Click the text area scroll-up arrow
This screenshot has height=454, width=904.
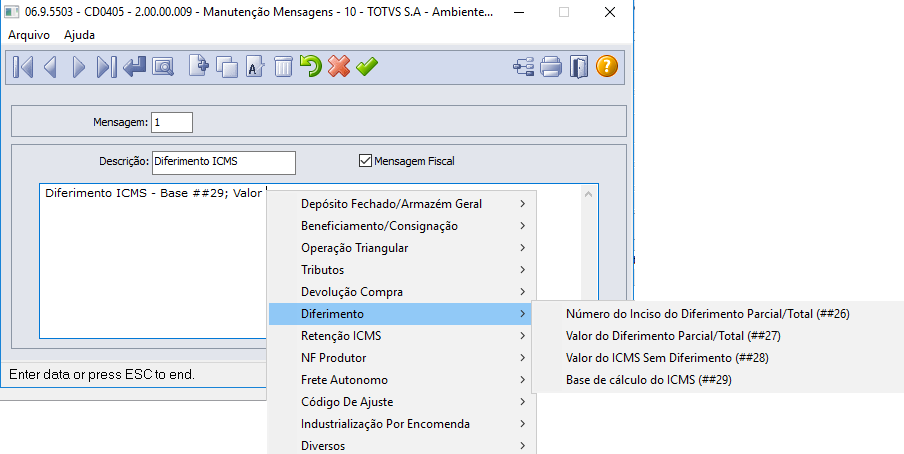pyautogui.click(x=589, y=194)
